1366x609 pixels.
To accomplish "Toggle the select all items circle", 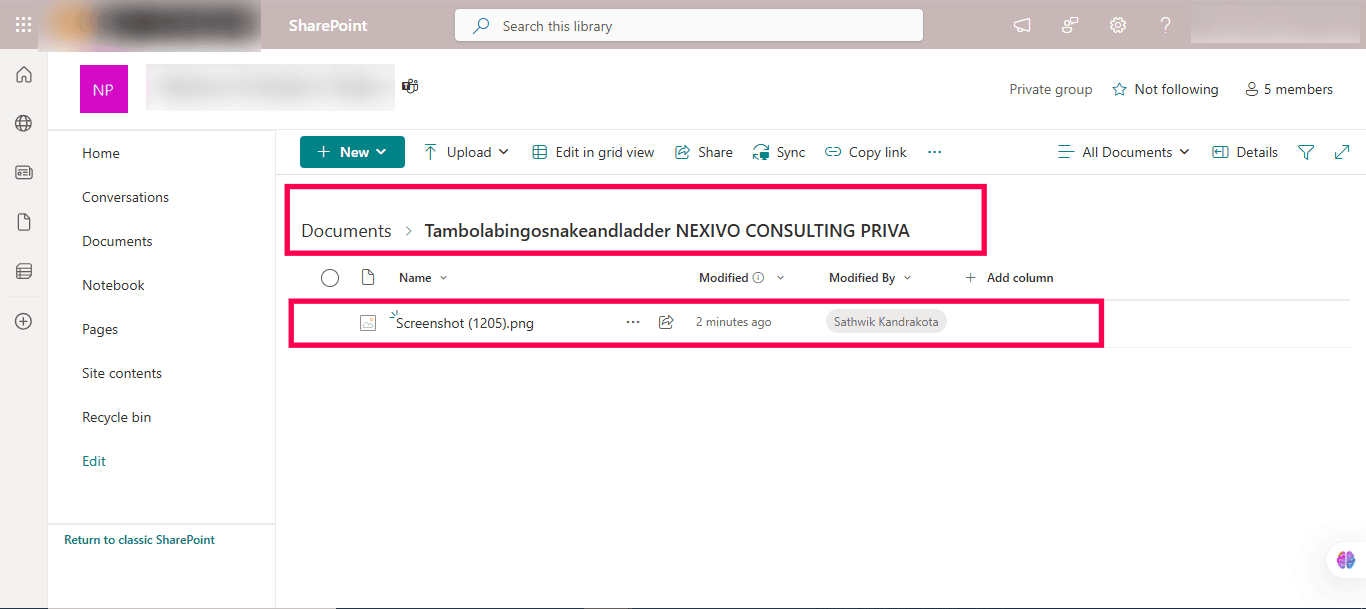I will (330, 278).
